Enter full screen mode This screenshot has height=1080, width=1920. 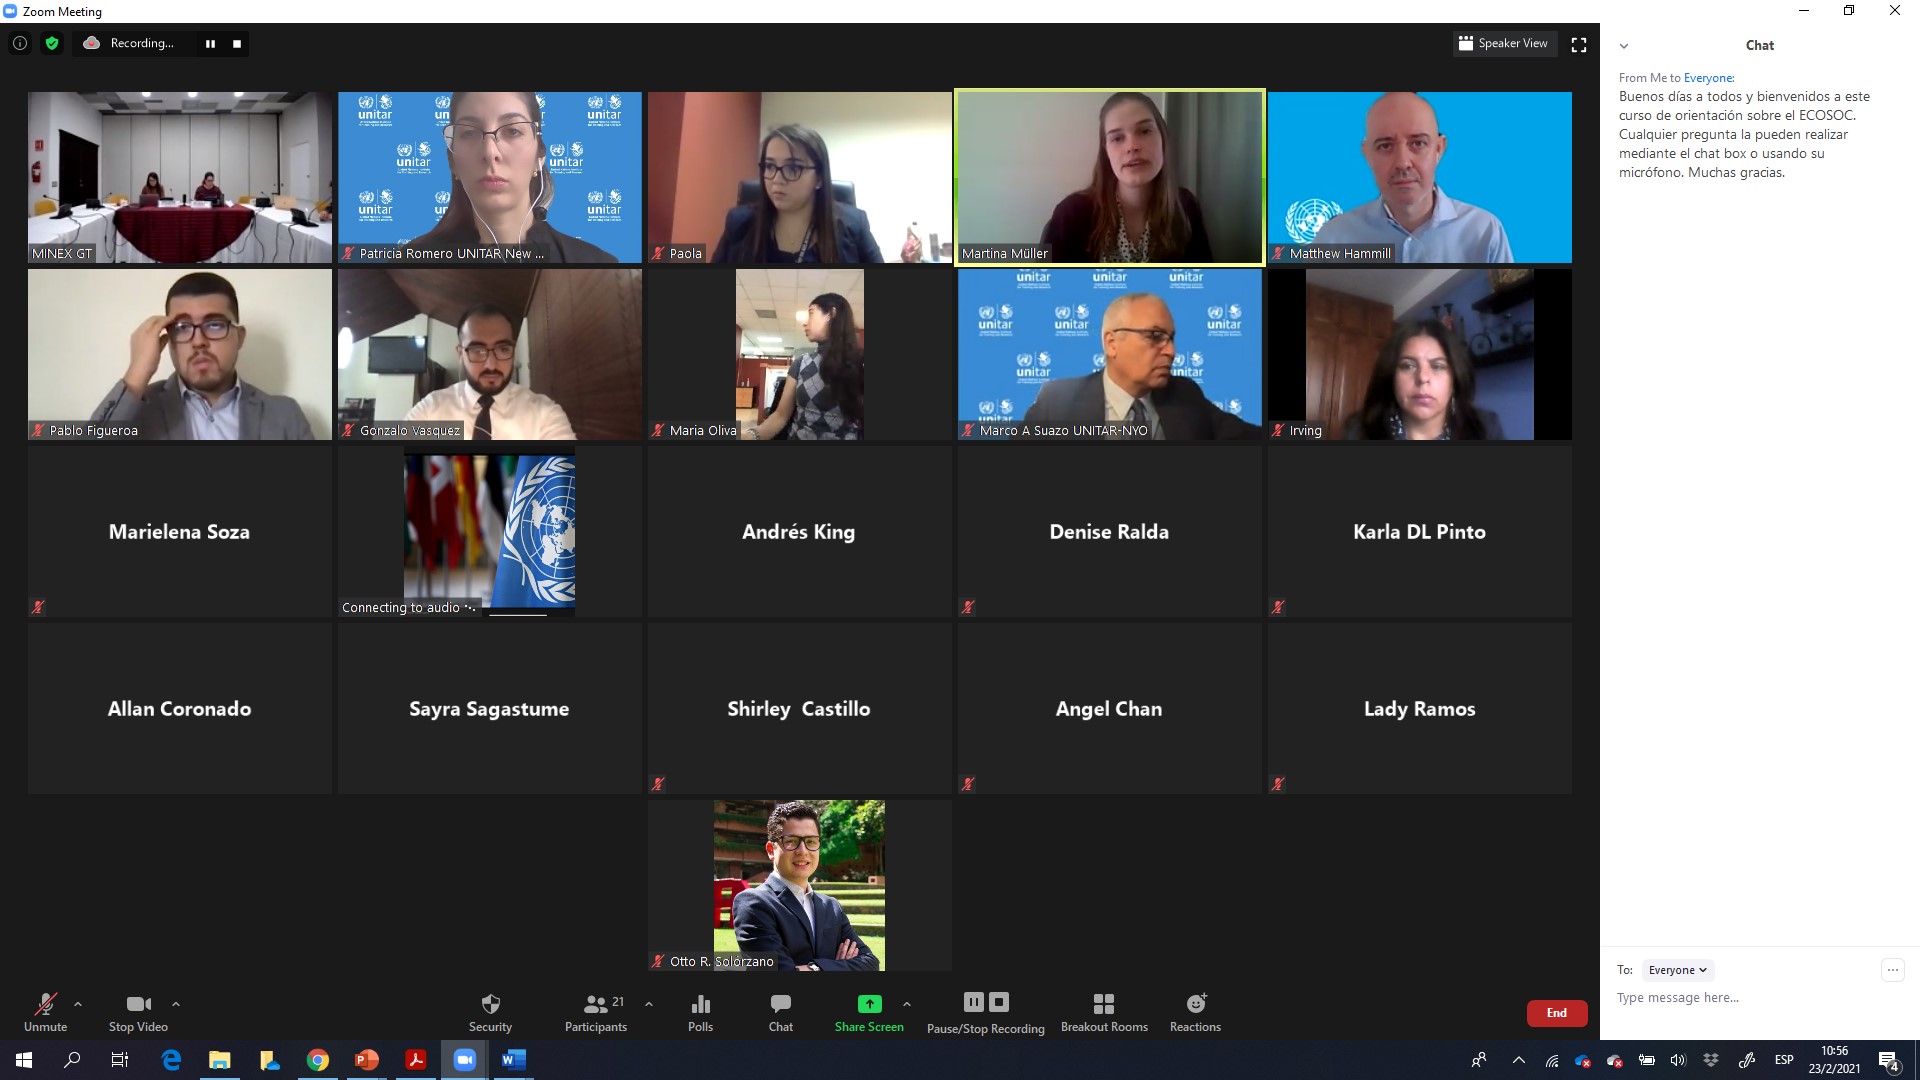click(1579, 44)
